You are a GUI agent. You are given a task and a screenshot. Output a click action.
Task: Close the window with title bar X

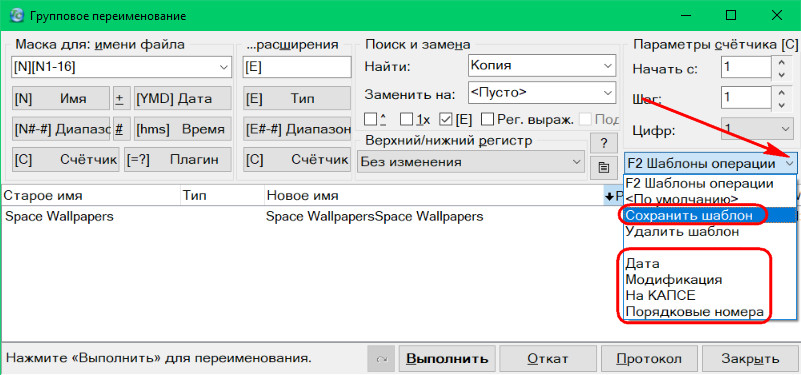(777, 16)
